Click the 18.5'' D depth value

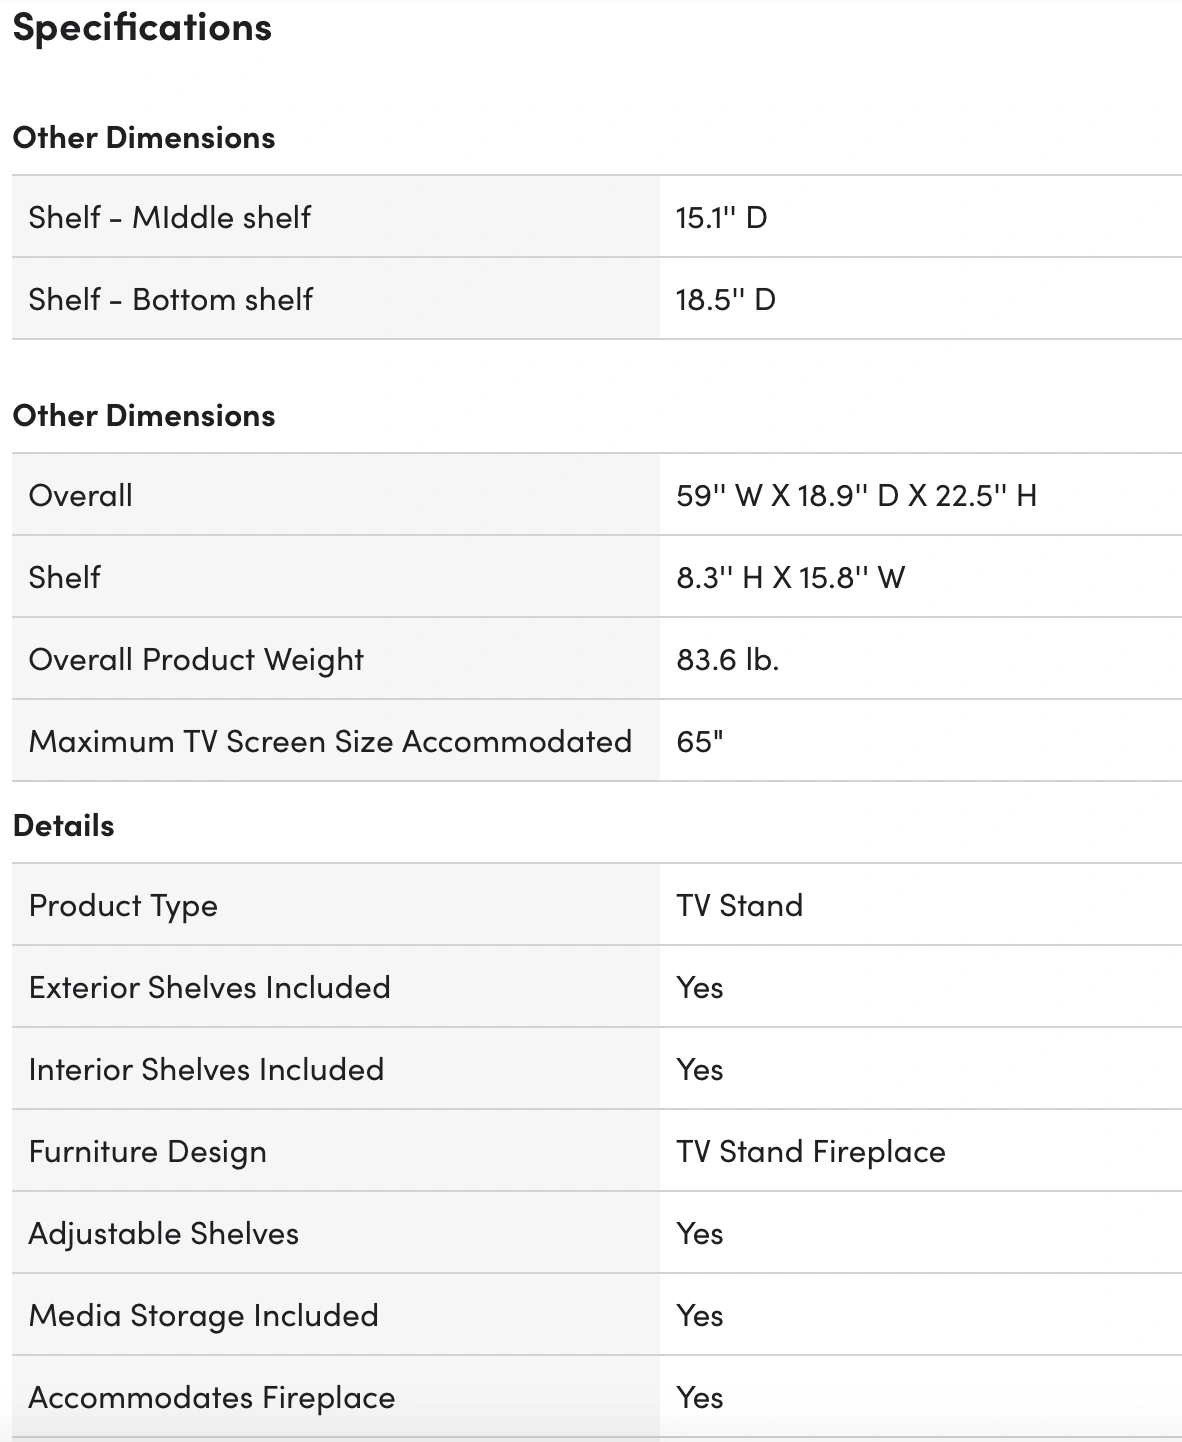(x=725, y=299)
